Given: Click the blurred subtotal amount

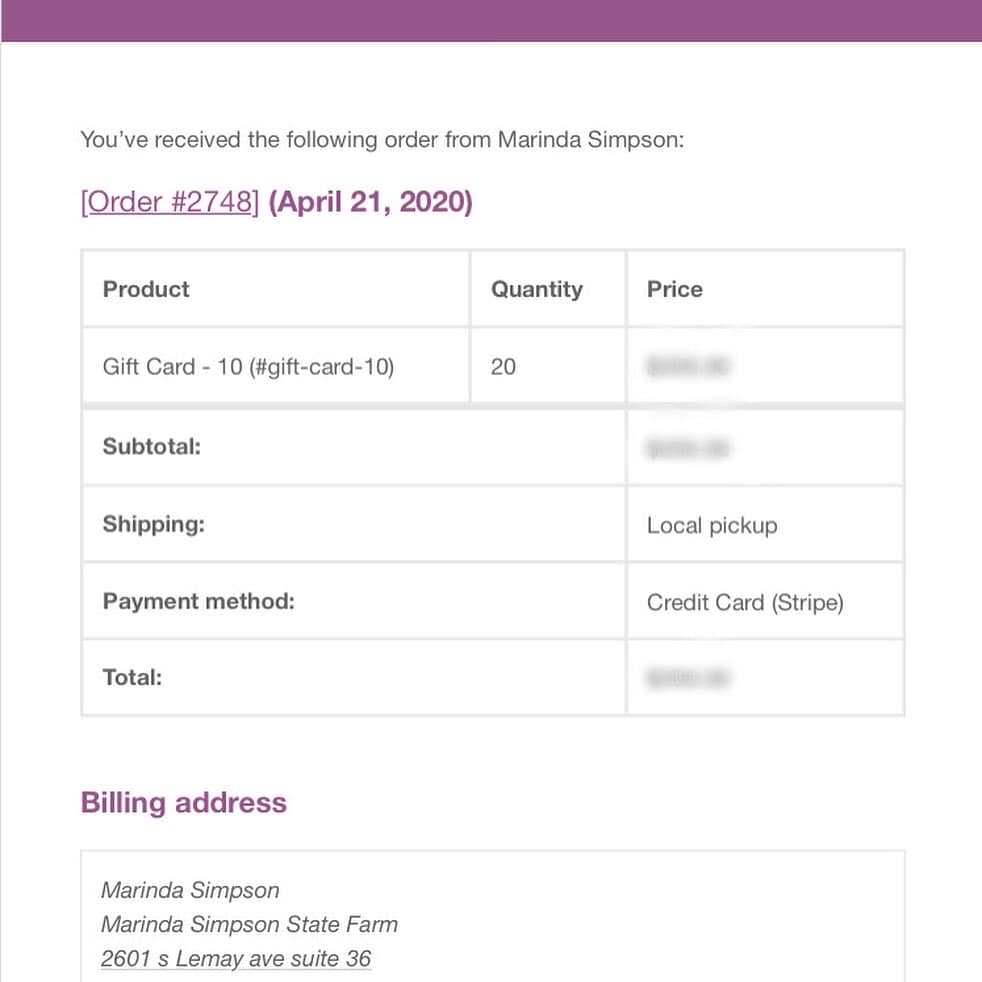Looking at the screenshot, I should (x=688, y=448).
